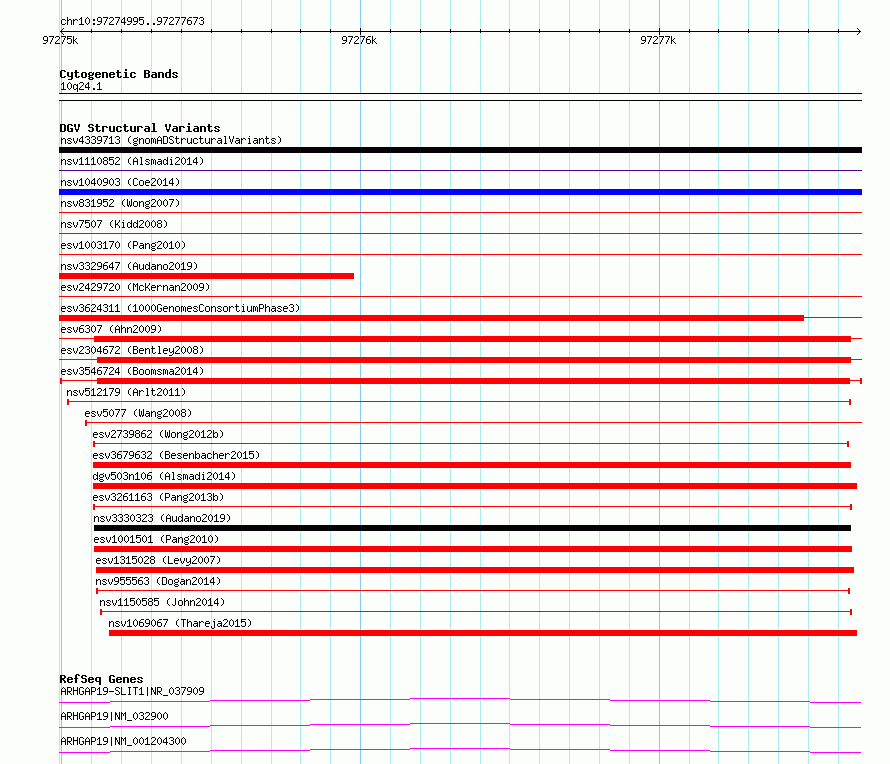
Task: Click the 97277k ruler label
Action: coord(658,40)
